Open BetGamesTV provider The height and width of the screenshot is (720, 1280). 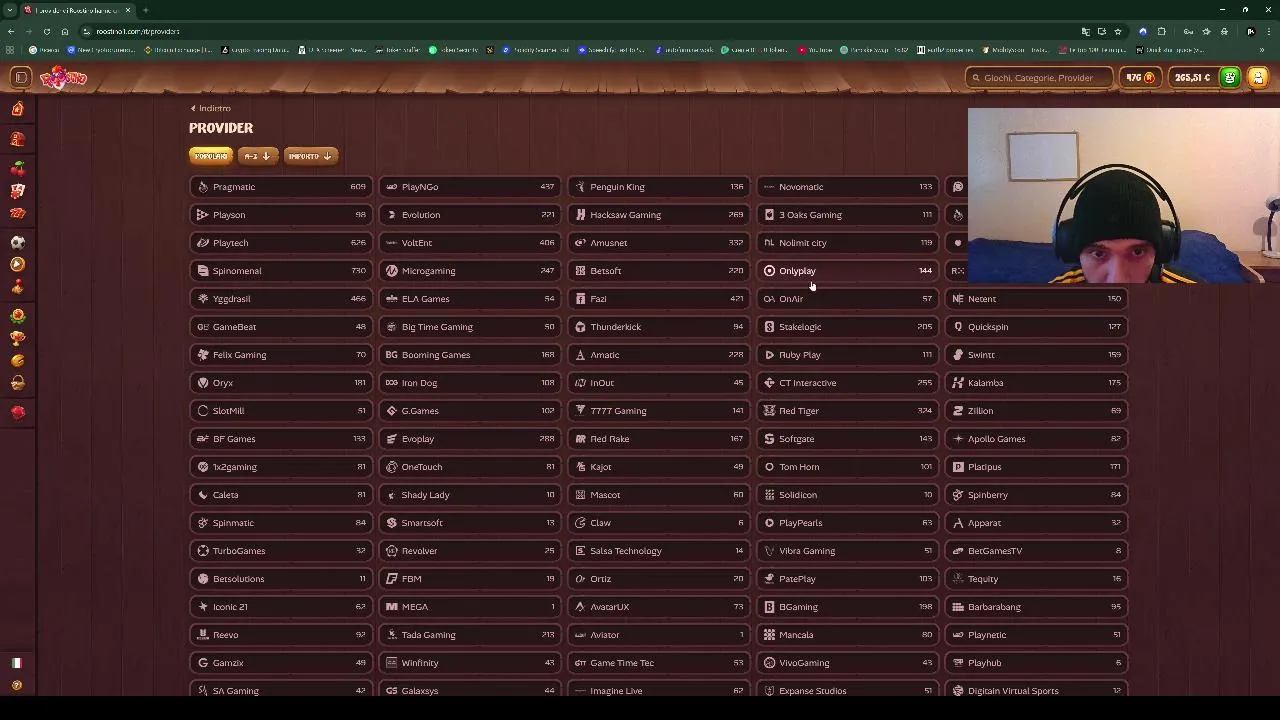click(1036, 551)
